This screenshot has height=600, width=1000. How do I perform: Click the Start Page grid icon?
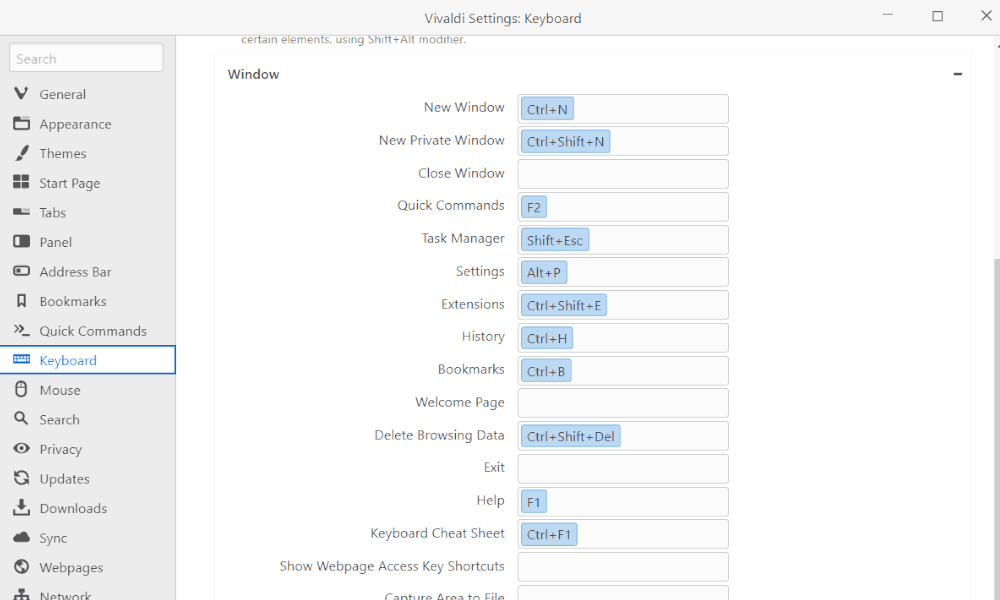coord(21,183)
